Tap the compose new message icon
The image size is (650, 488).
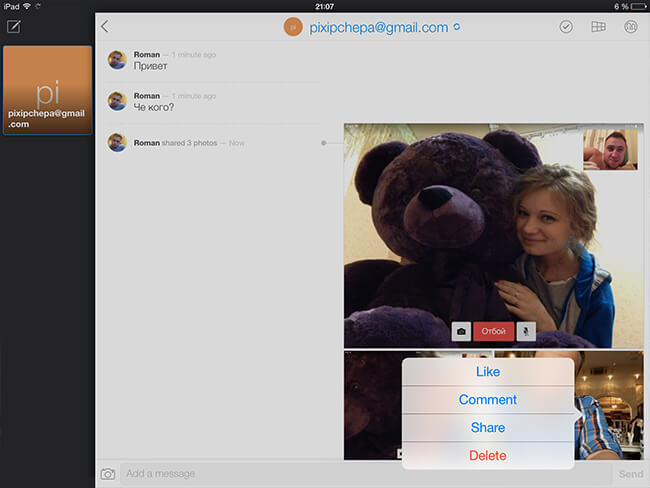coord(13,27)
